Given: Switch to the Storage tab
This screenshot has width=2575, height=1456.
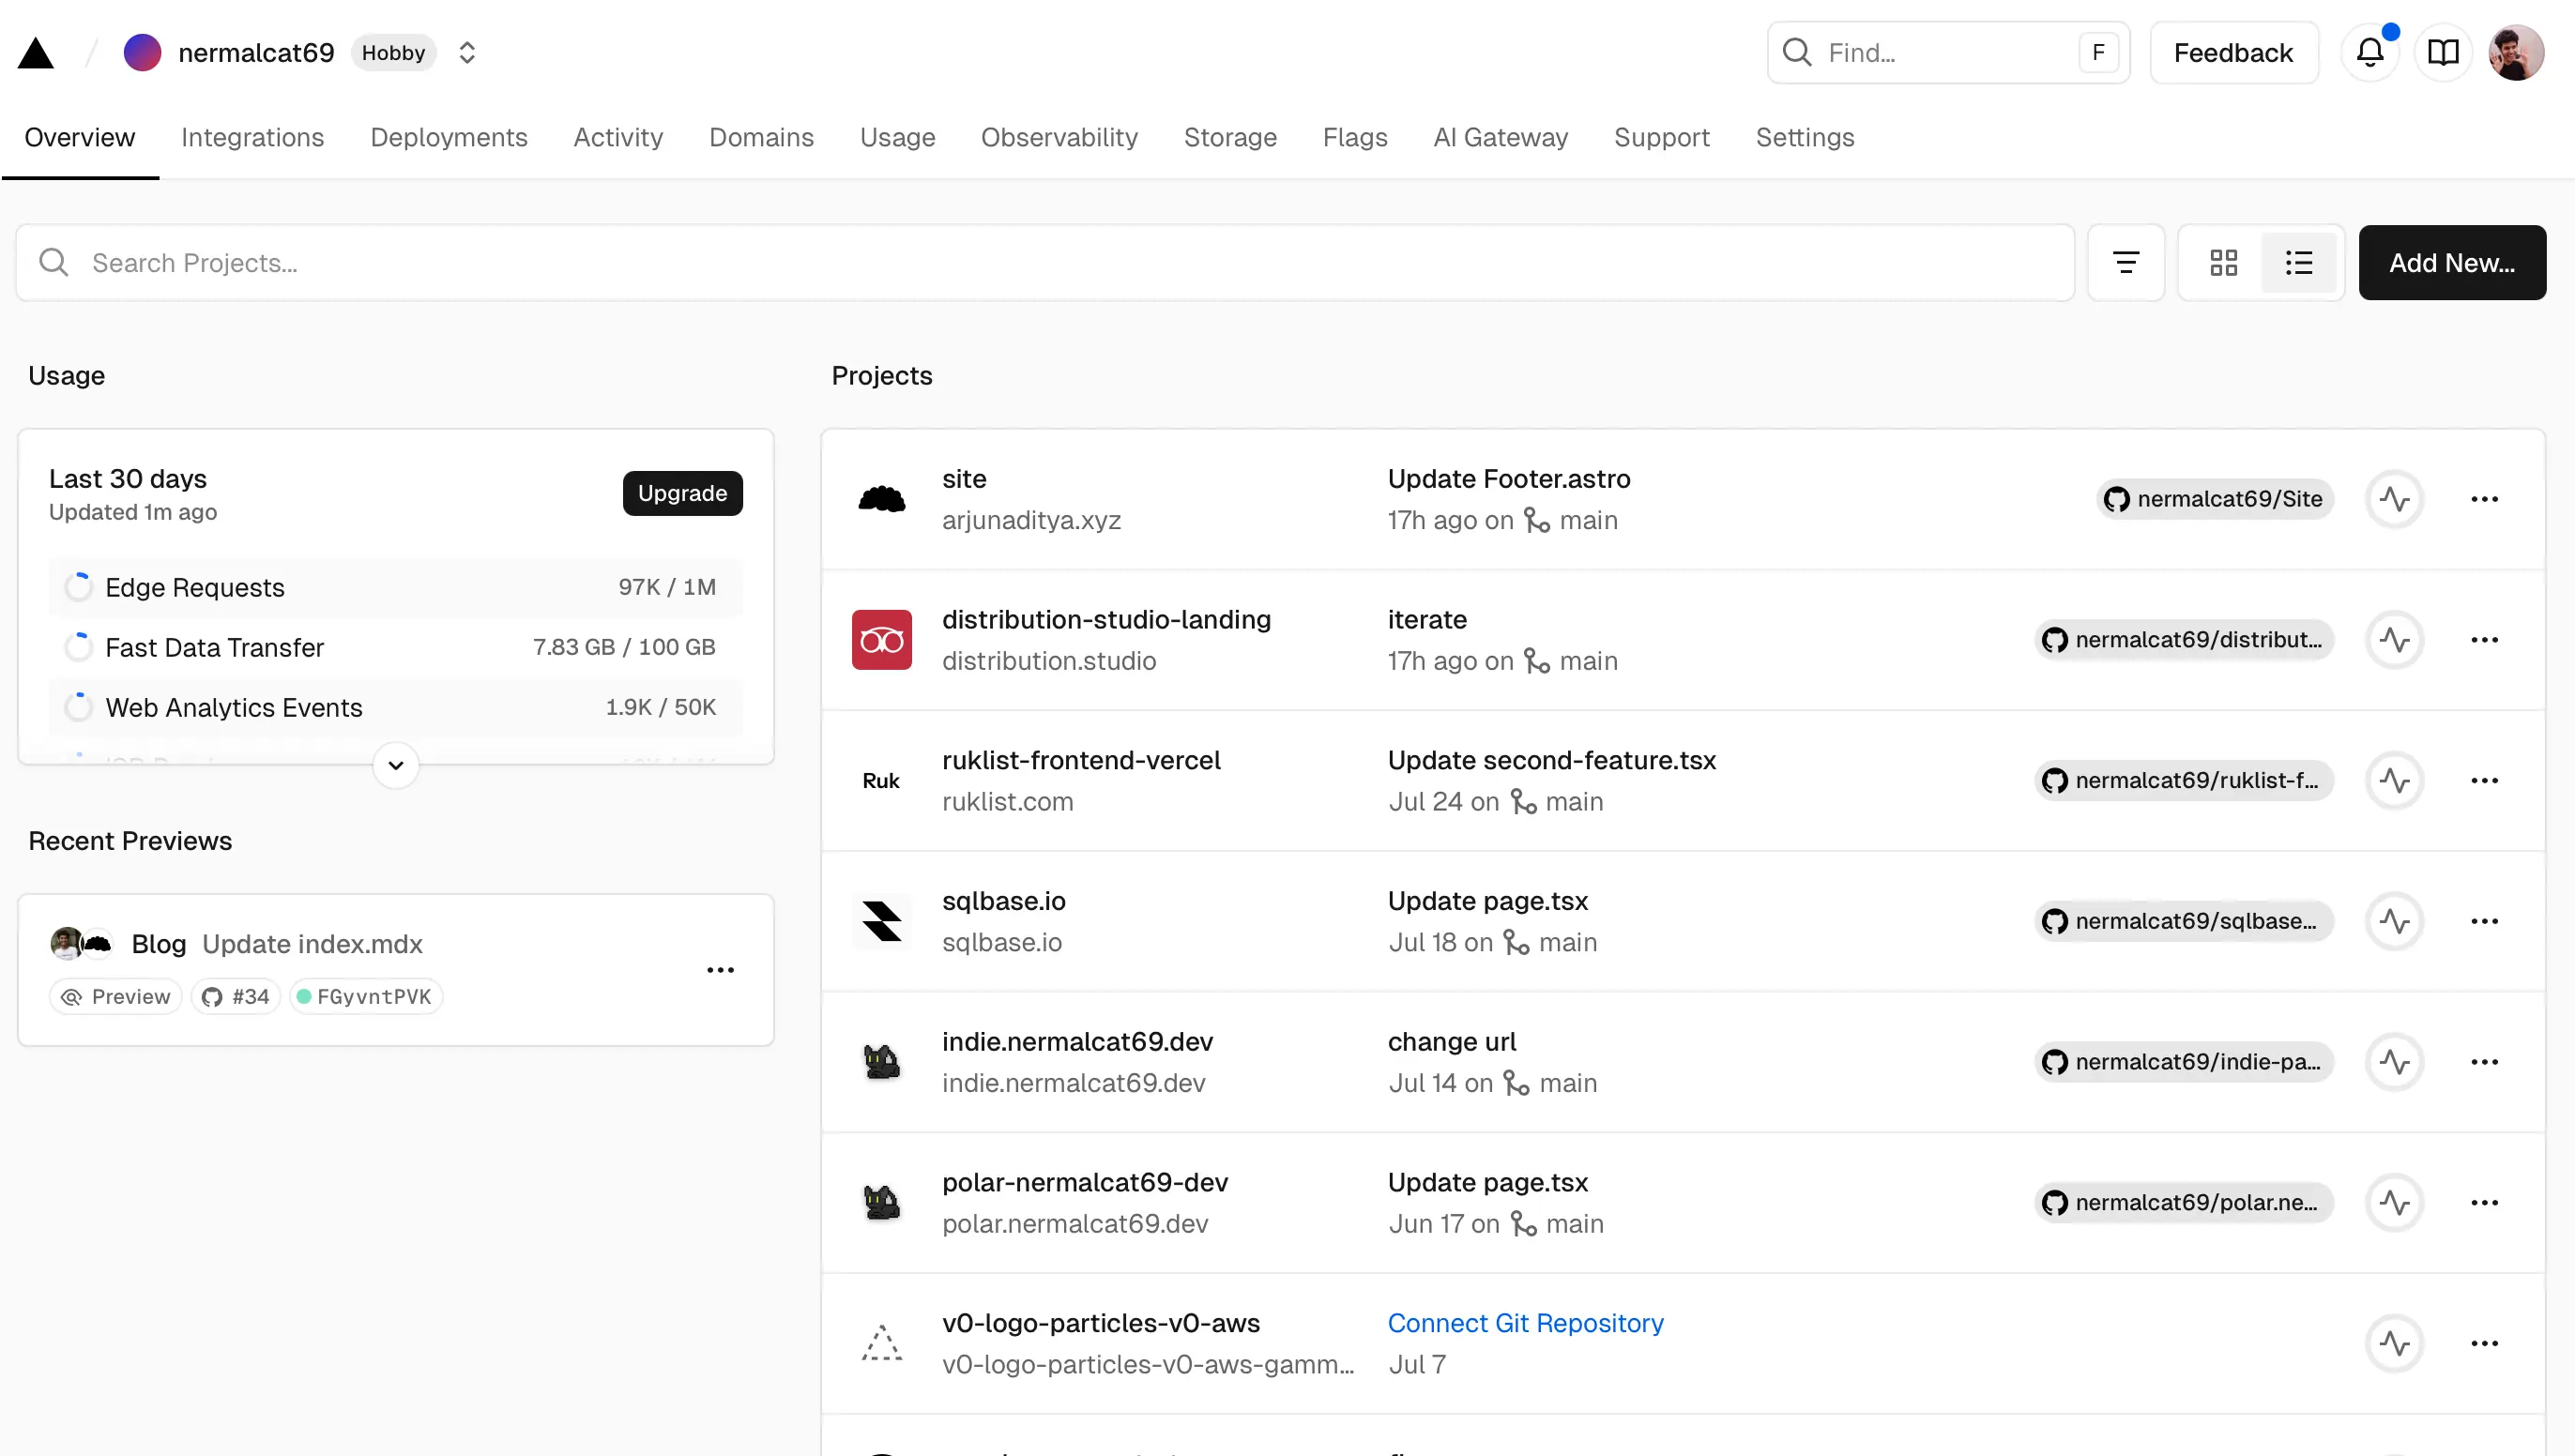Looking at the screenshot, I should 1230,137.
